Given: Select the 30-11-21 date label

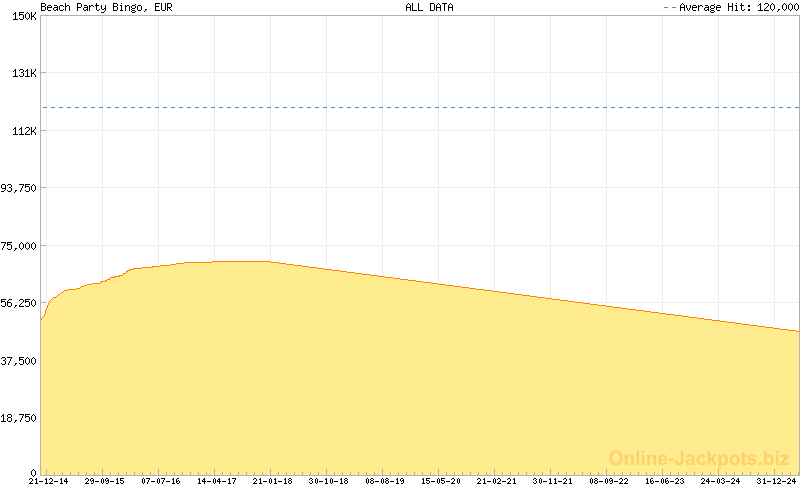Looking at the screenshot, I should click(x=552, y=481).
